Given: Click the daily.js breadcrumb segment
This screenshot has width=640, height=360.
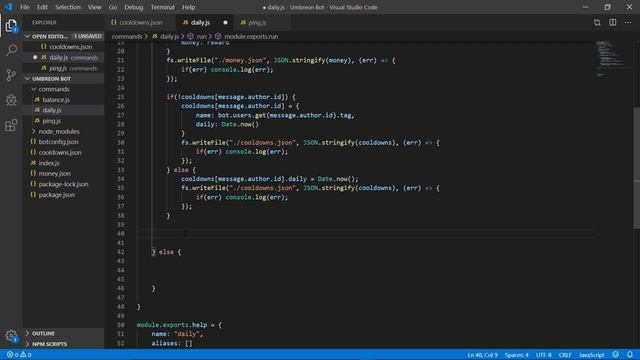Looking at the screenshot, I should 166,36.
